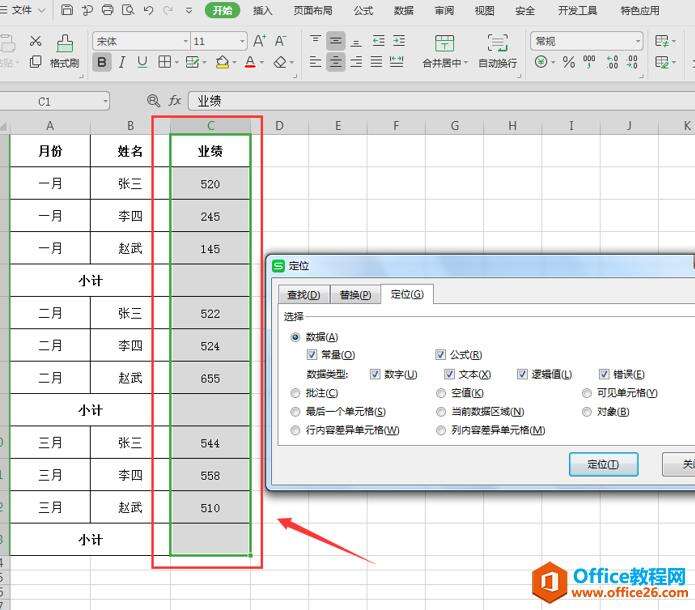Image resolution: width=695 pixels, height=610 pixels.
Task: Uncheck the 常量(O) checkbox
Action: point(313,355)
